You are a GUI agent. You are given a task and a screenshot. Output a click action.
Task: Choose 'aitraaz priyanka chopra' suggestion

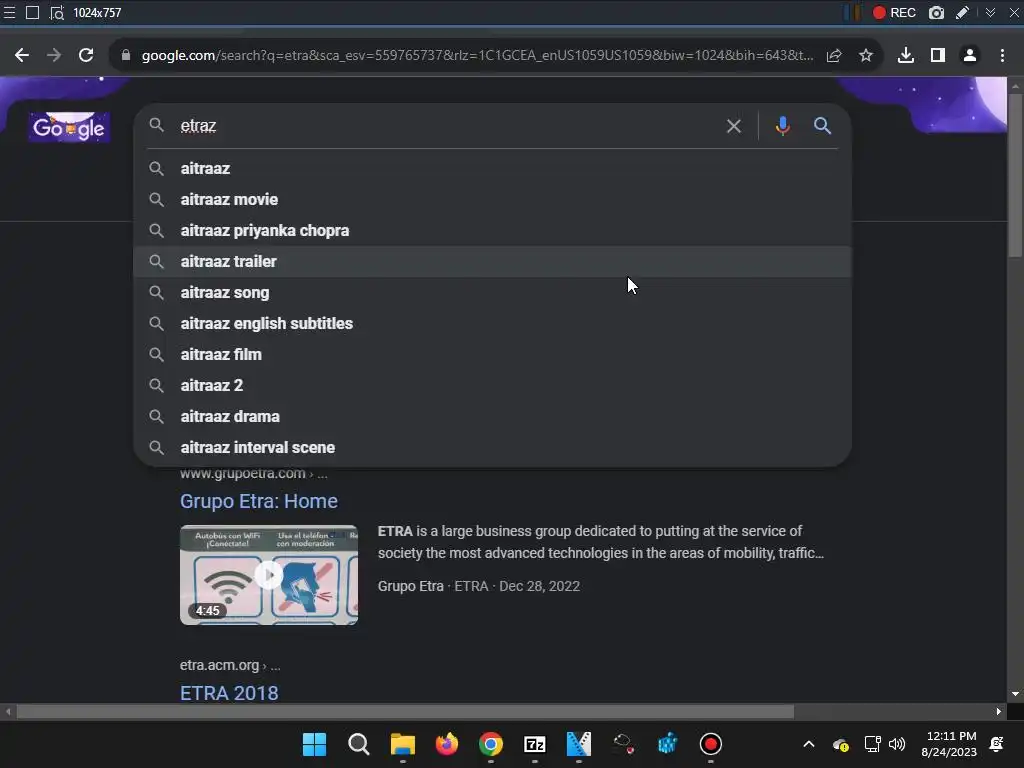click(x=492, y=231)
